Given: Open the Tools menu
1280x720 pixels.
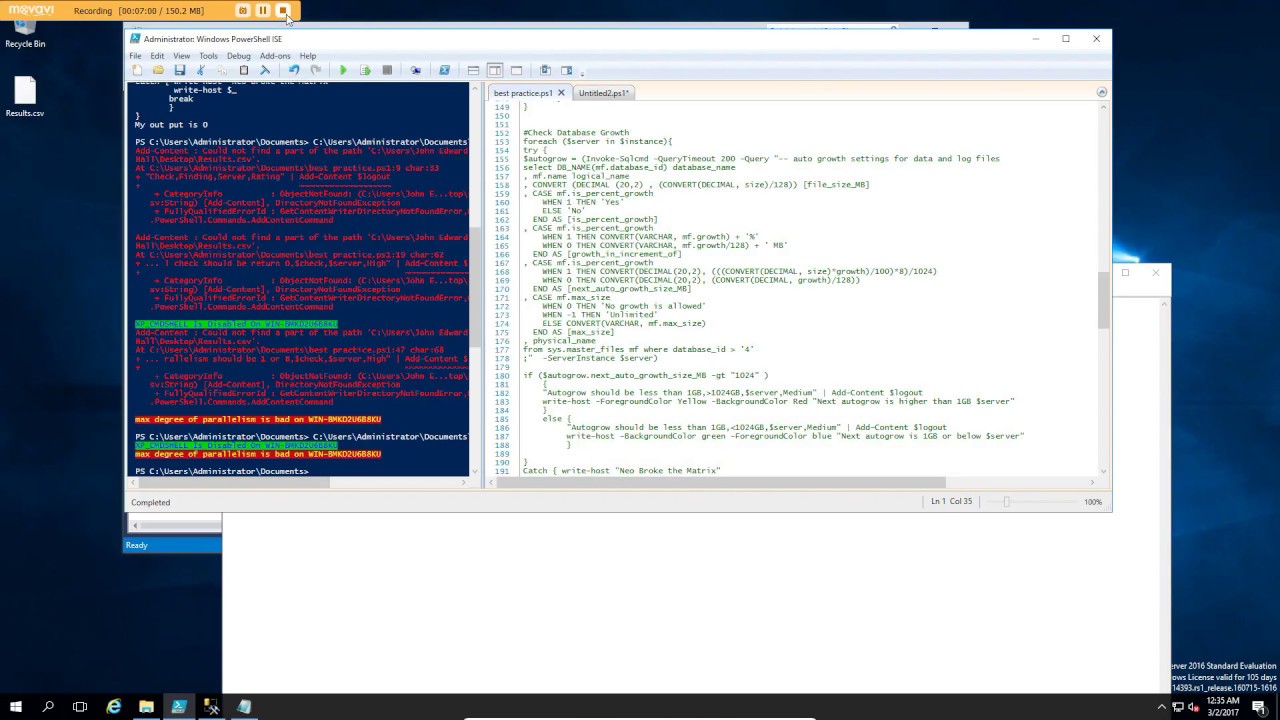Looking at the screenshot, I should pos(208,56).
